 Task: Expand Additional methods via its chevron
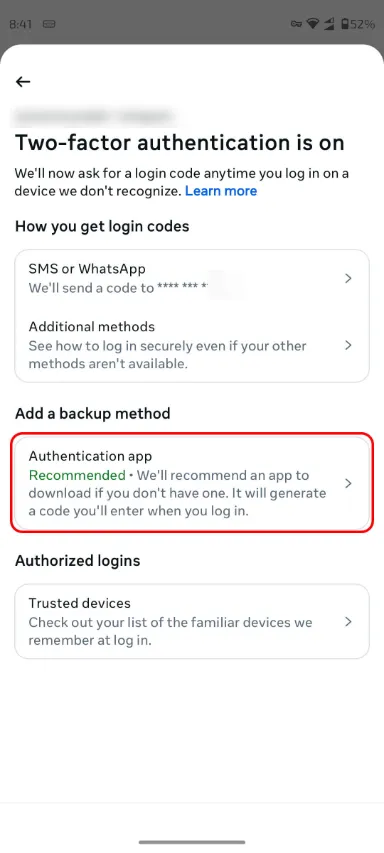pyautogui.click(x=349, y=345)
